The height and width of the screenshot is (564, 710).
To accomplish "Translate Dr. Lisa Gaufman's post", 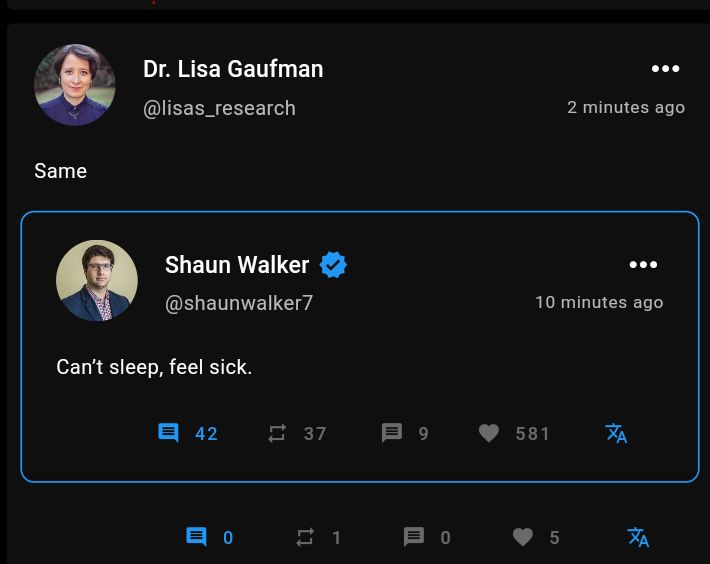I will point(638,537).
